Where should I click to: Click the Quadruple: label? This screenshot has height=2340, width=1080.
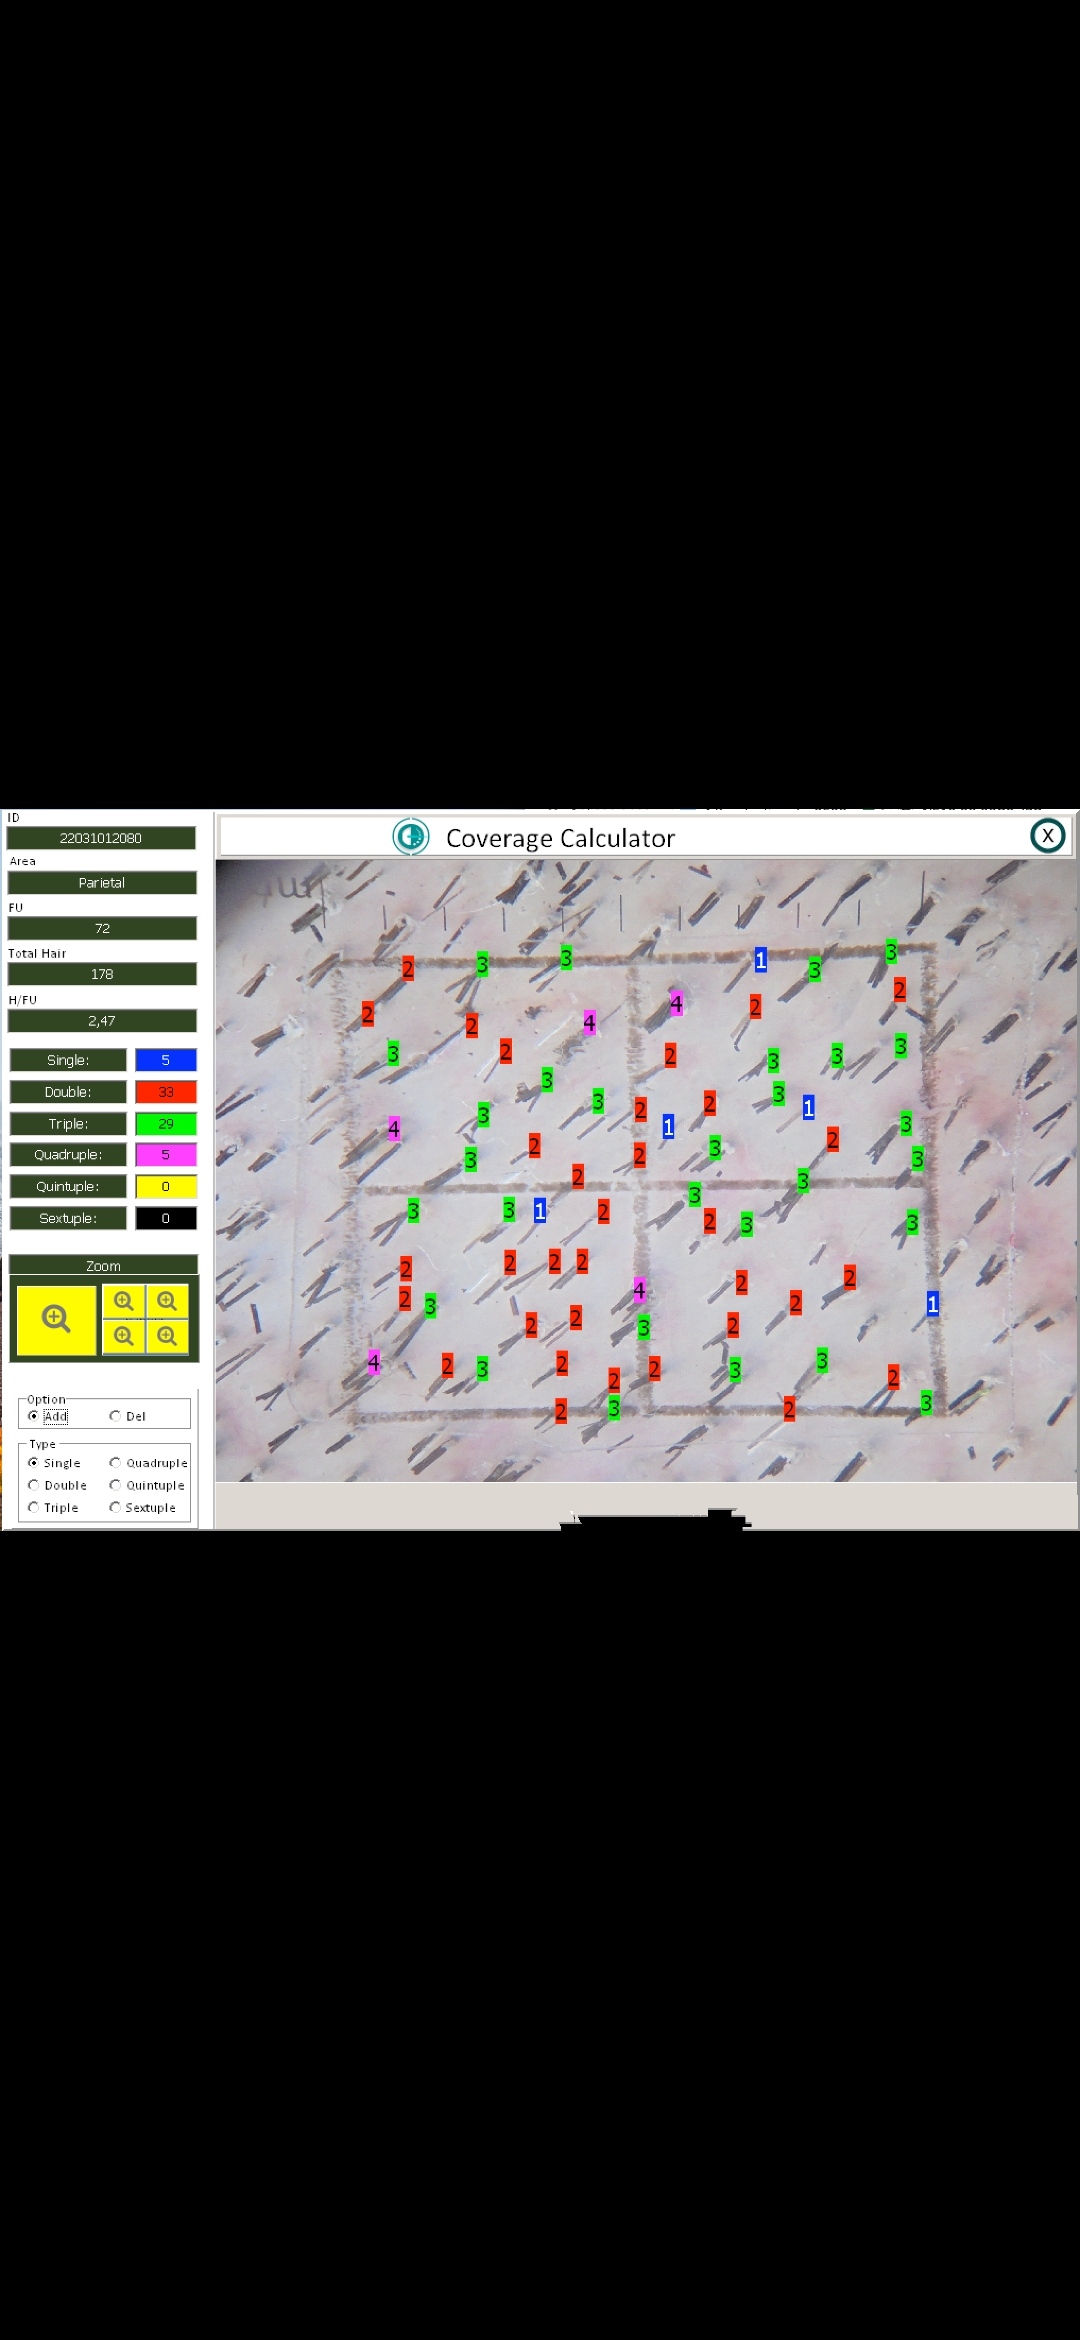(x=68, y=1154)
